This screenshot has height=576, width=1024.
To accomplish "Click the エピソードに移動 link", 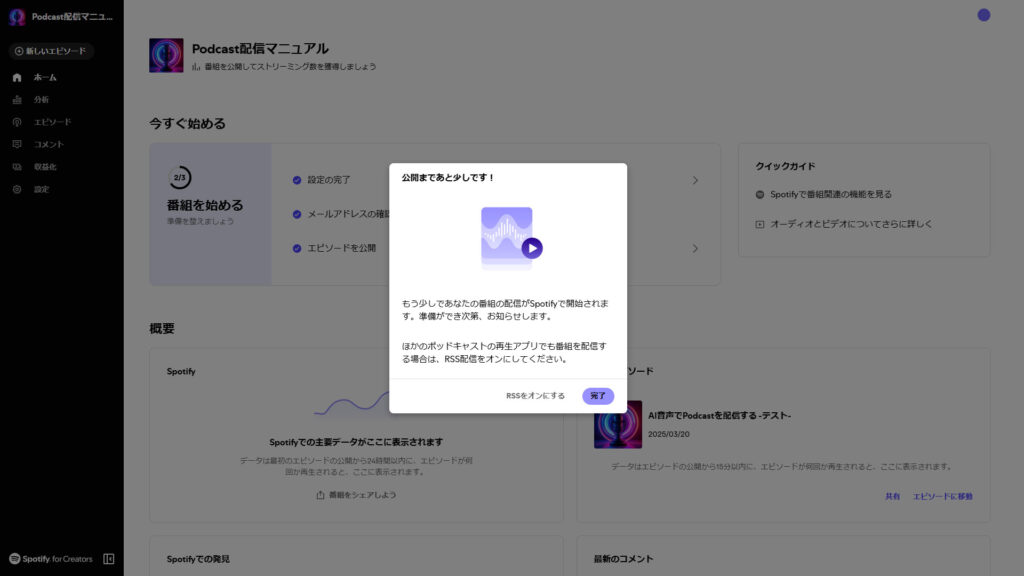I will click(x=942, y=496).
